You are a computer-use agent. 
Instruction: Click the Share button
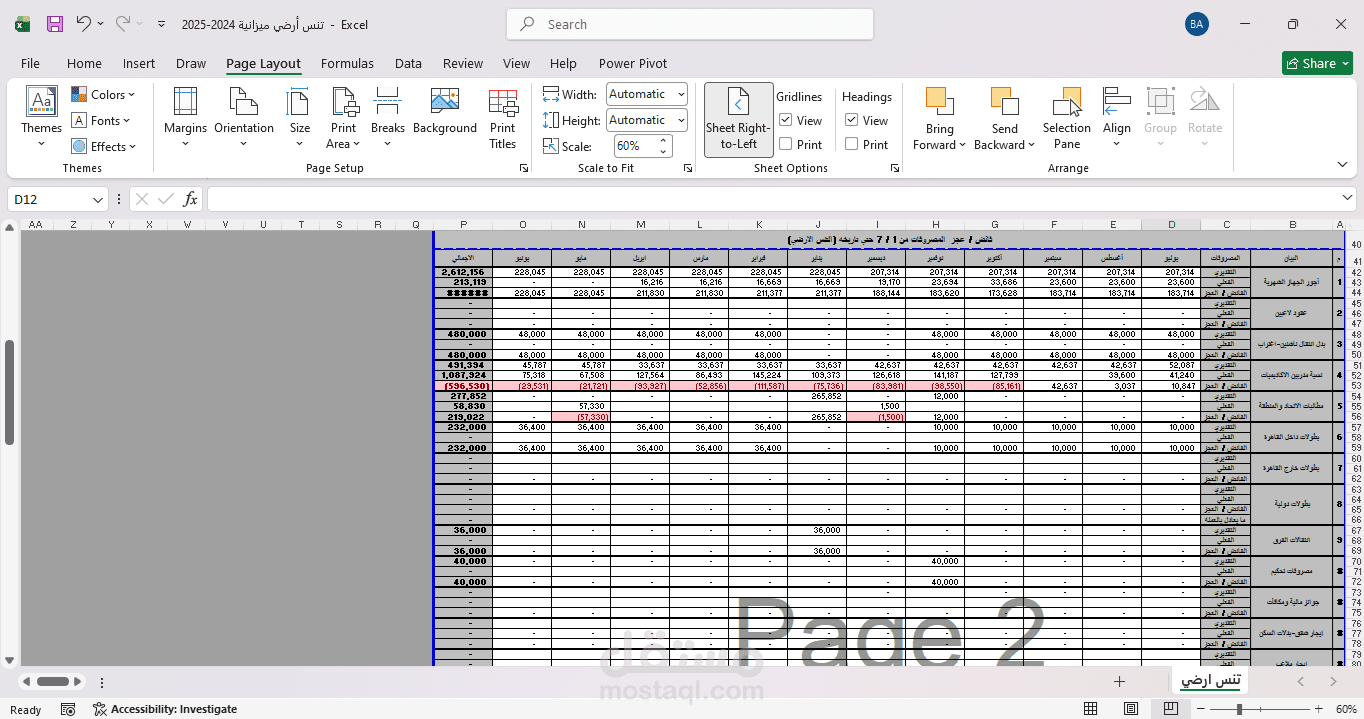tap(1317, 63)
